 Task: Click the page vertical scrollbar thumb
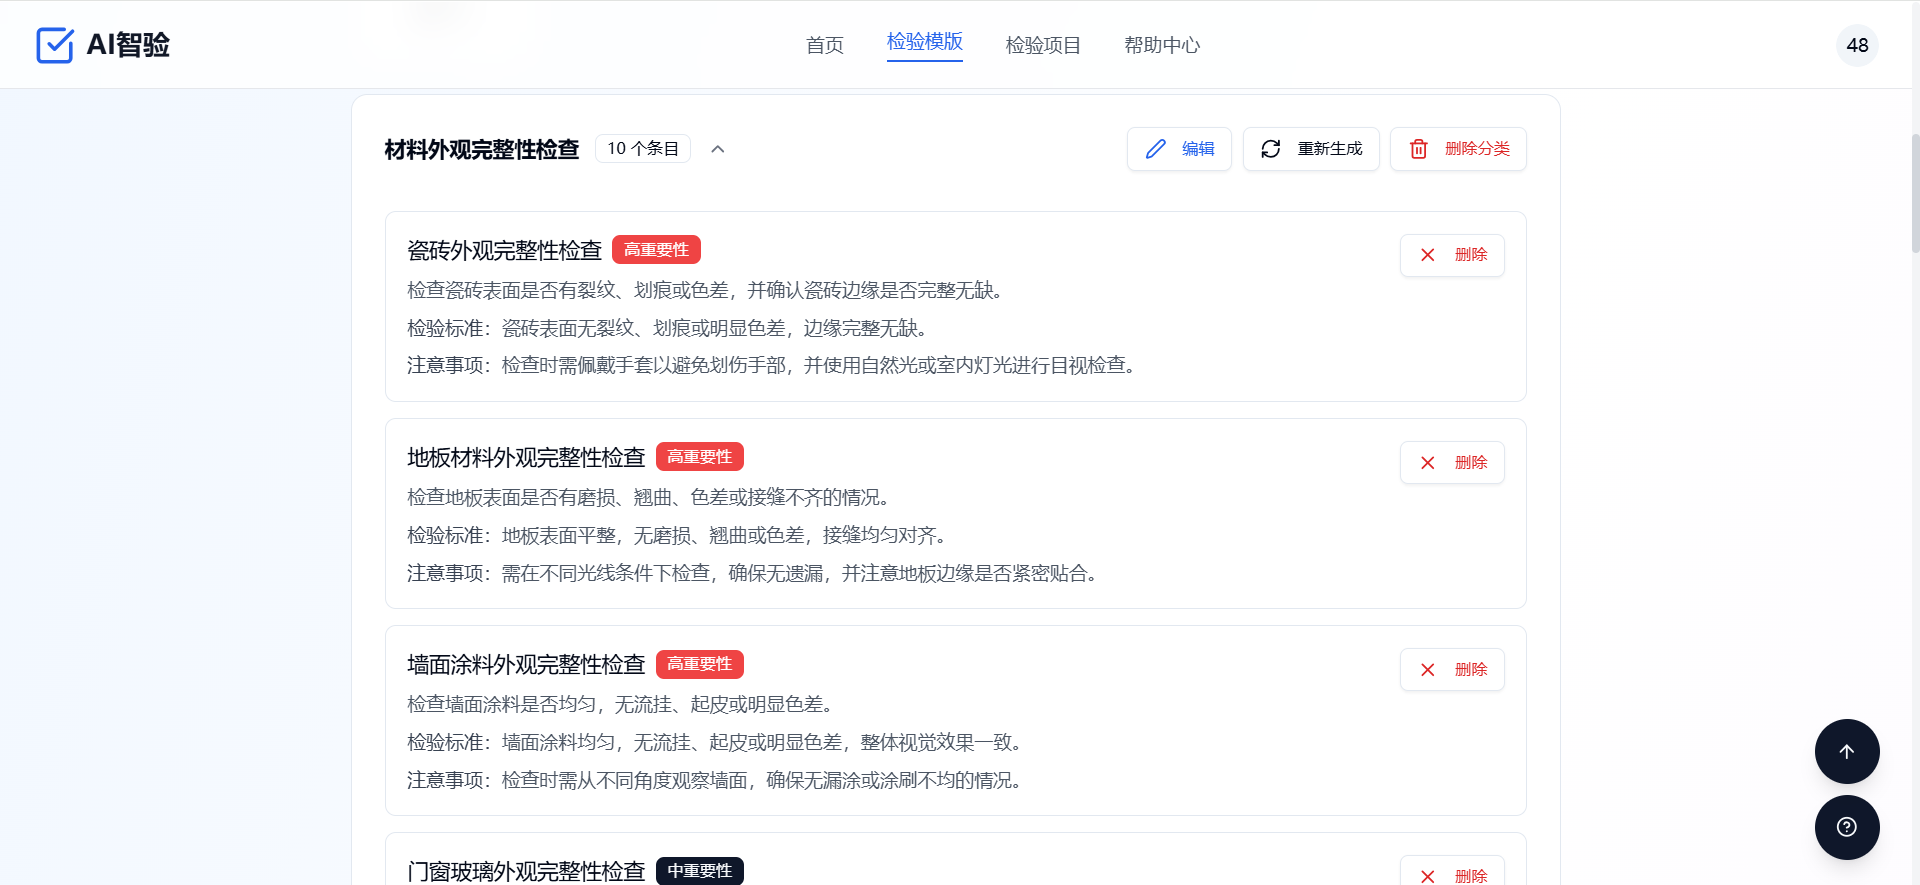pyautogui.click(x=1914, y=192)
